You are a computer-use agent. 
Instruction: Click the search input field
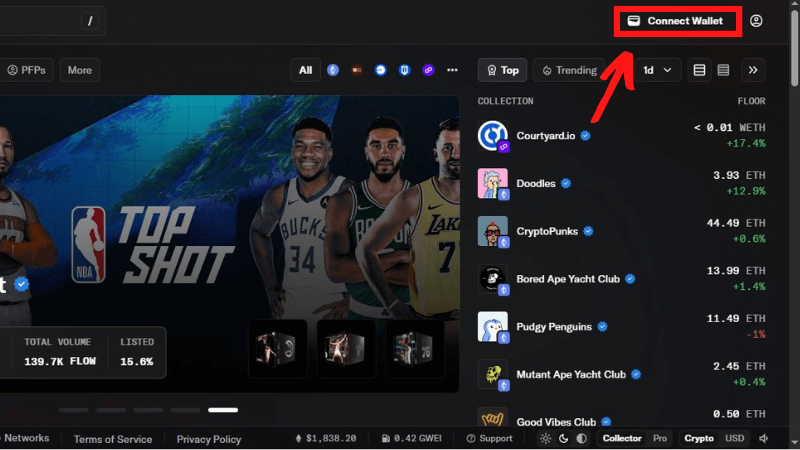tap(53, 21)
